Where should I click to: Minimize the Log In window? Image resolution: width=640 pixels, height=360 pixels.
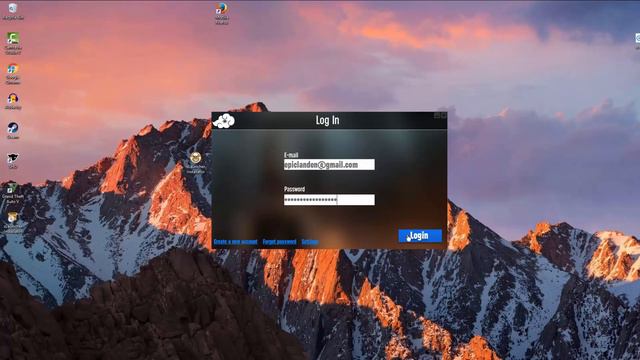coord(437,116)
